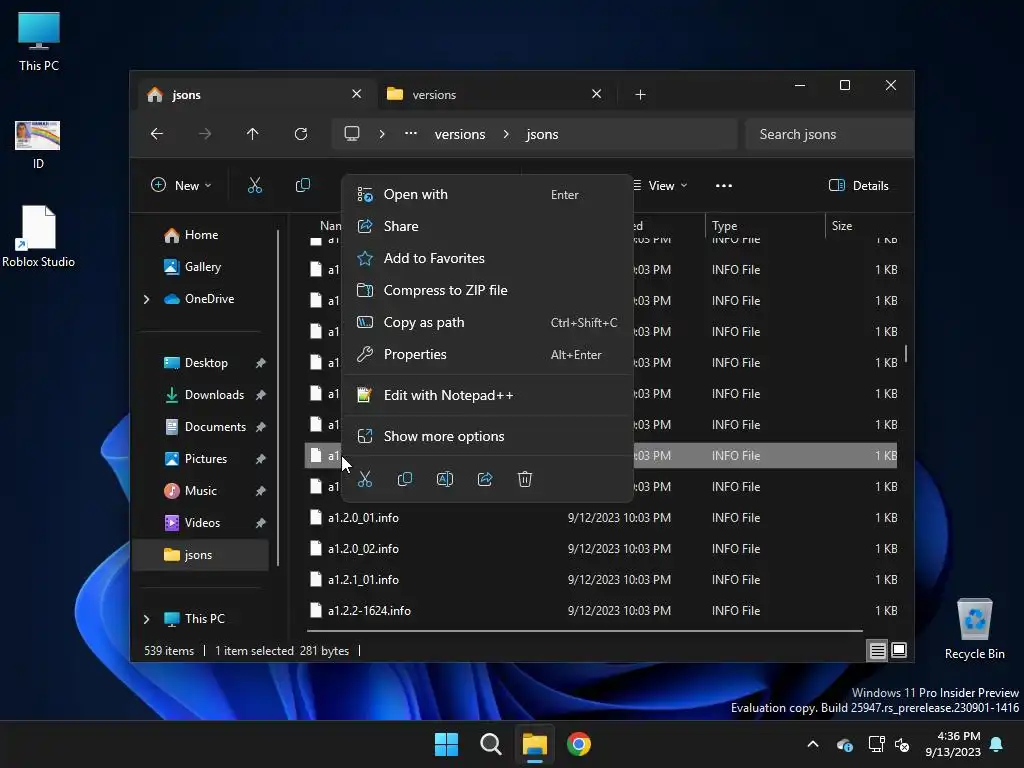Click the Delete trash icon in context menu
Image resolution: width=1024 pixels, height=768 pixels.
tap(525, 479)
